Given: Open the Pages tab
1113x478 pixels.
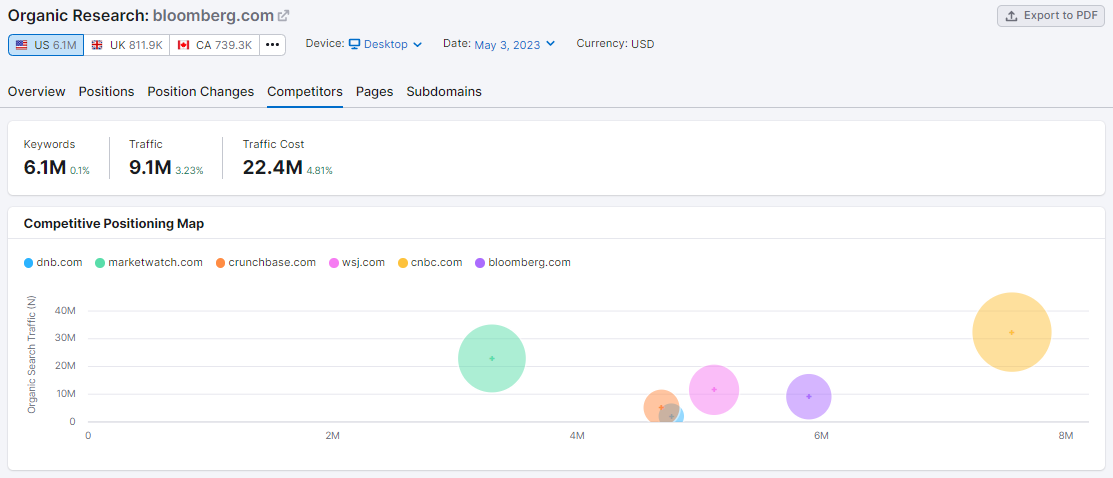Looking at the screenshot, I should tap(374, 91).
